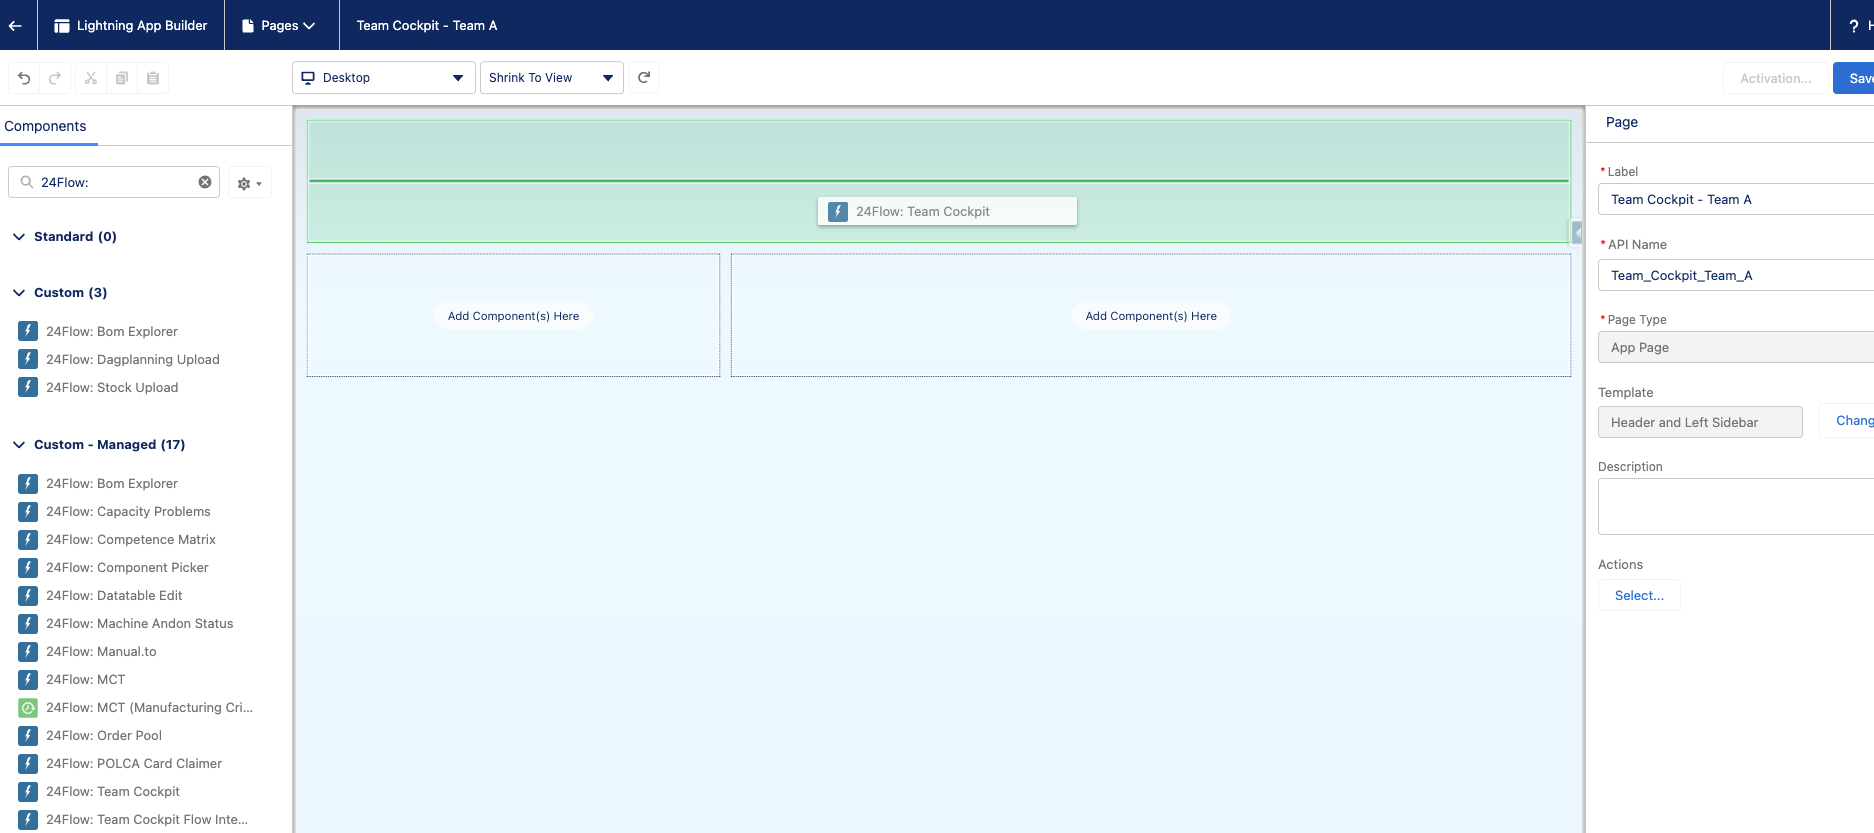Open the Shrink To View dropdown
The width and height of the screenshot is (1874, 833).
pos(551,78)
